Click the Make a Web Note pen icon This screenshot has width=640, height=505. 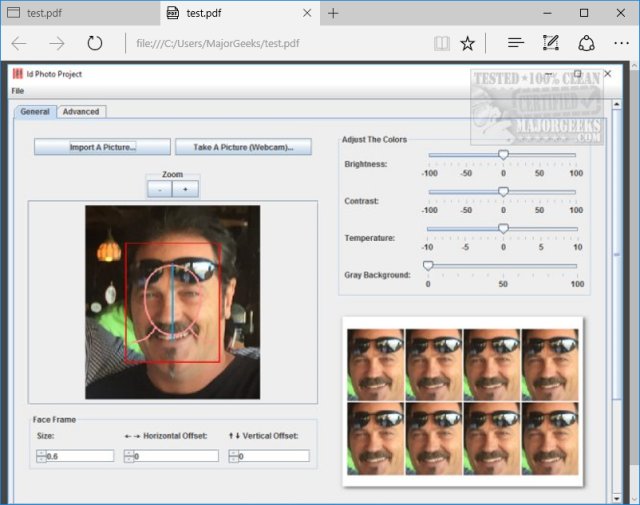point(550,43)
